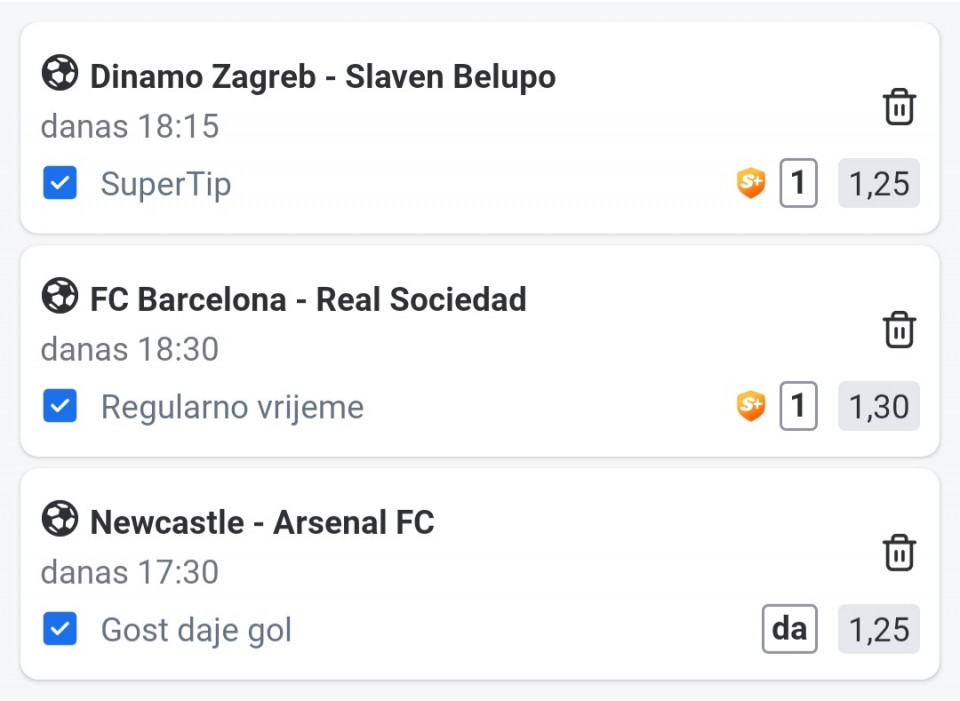Viewport: 960px width, 701px height.
Task: Click the 1,25 odds on the SuperTip row
Action: point(878,184)
